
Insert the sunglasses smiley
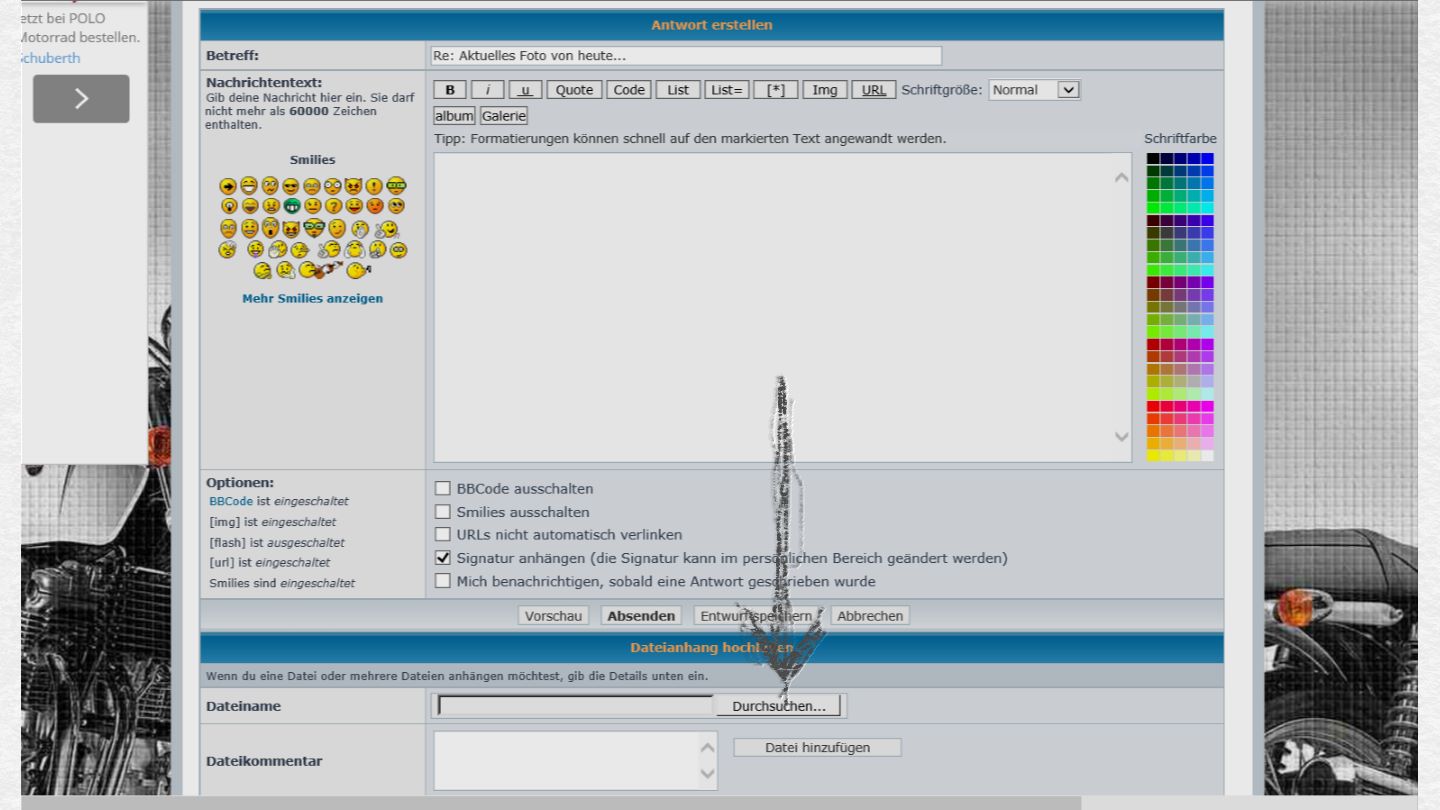[x=291, y=186]
